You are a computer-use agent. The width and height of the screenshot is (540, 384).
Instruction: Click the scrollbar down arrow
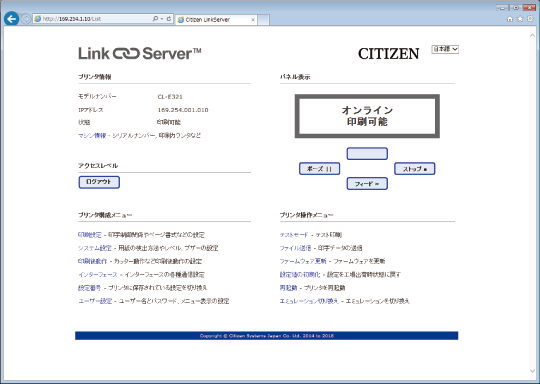(532, 371)
